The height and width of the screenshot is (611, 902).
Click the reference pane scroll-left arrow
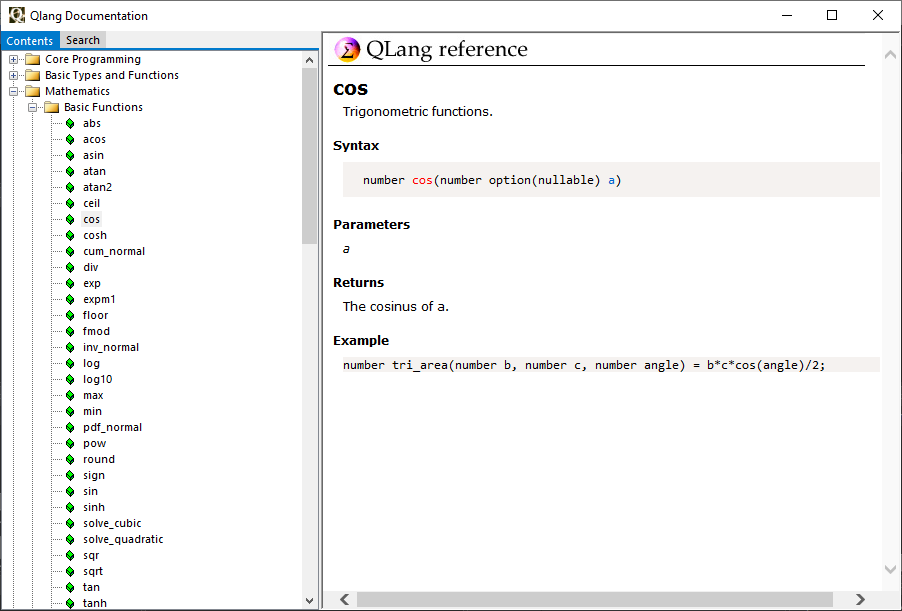tap(345, 599)
